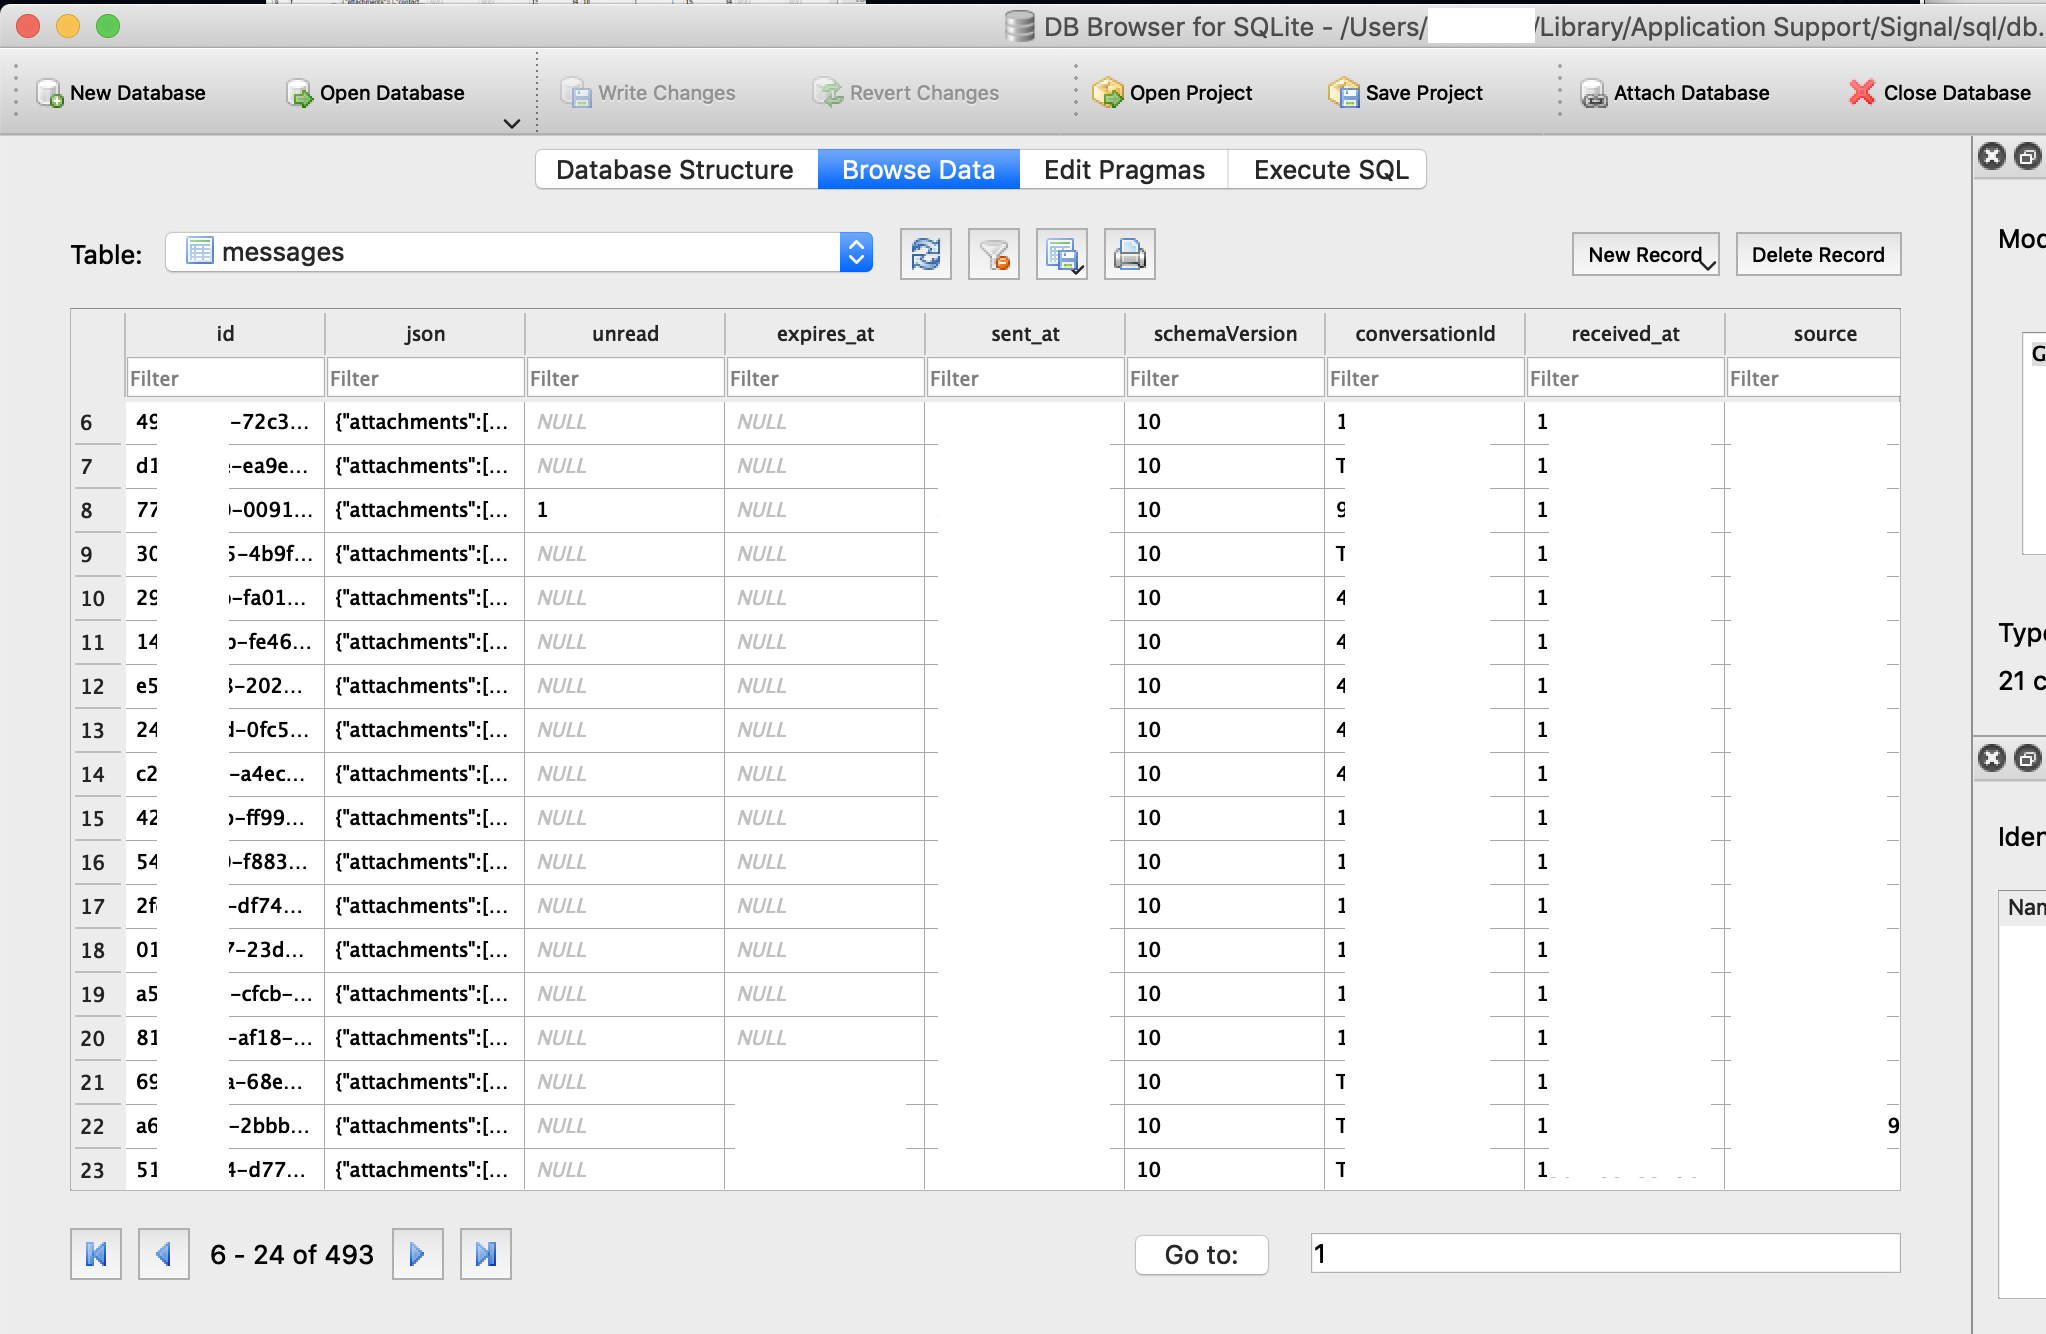Focus the received_at filter field
The width and height of the screenshot is (2046, 1334).
click(1625, 378)
